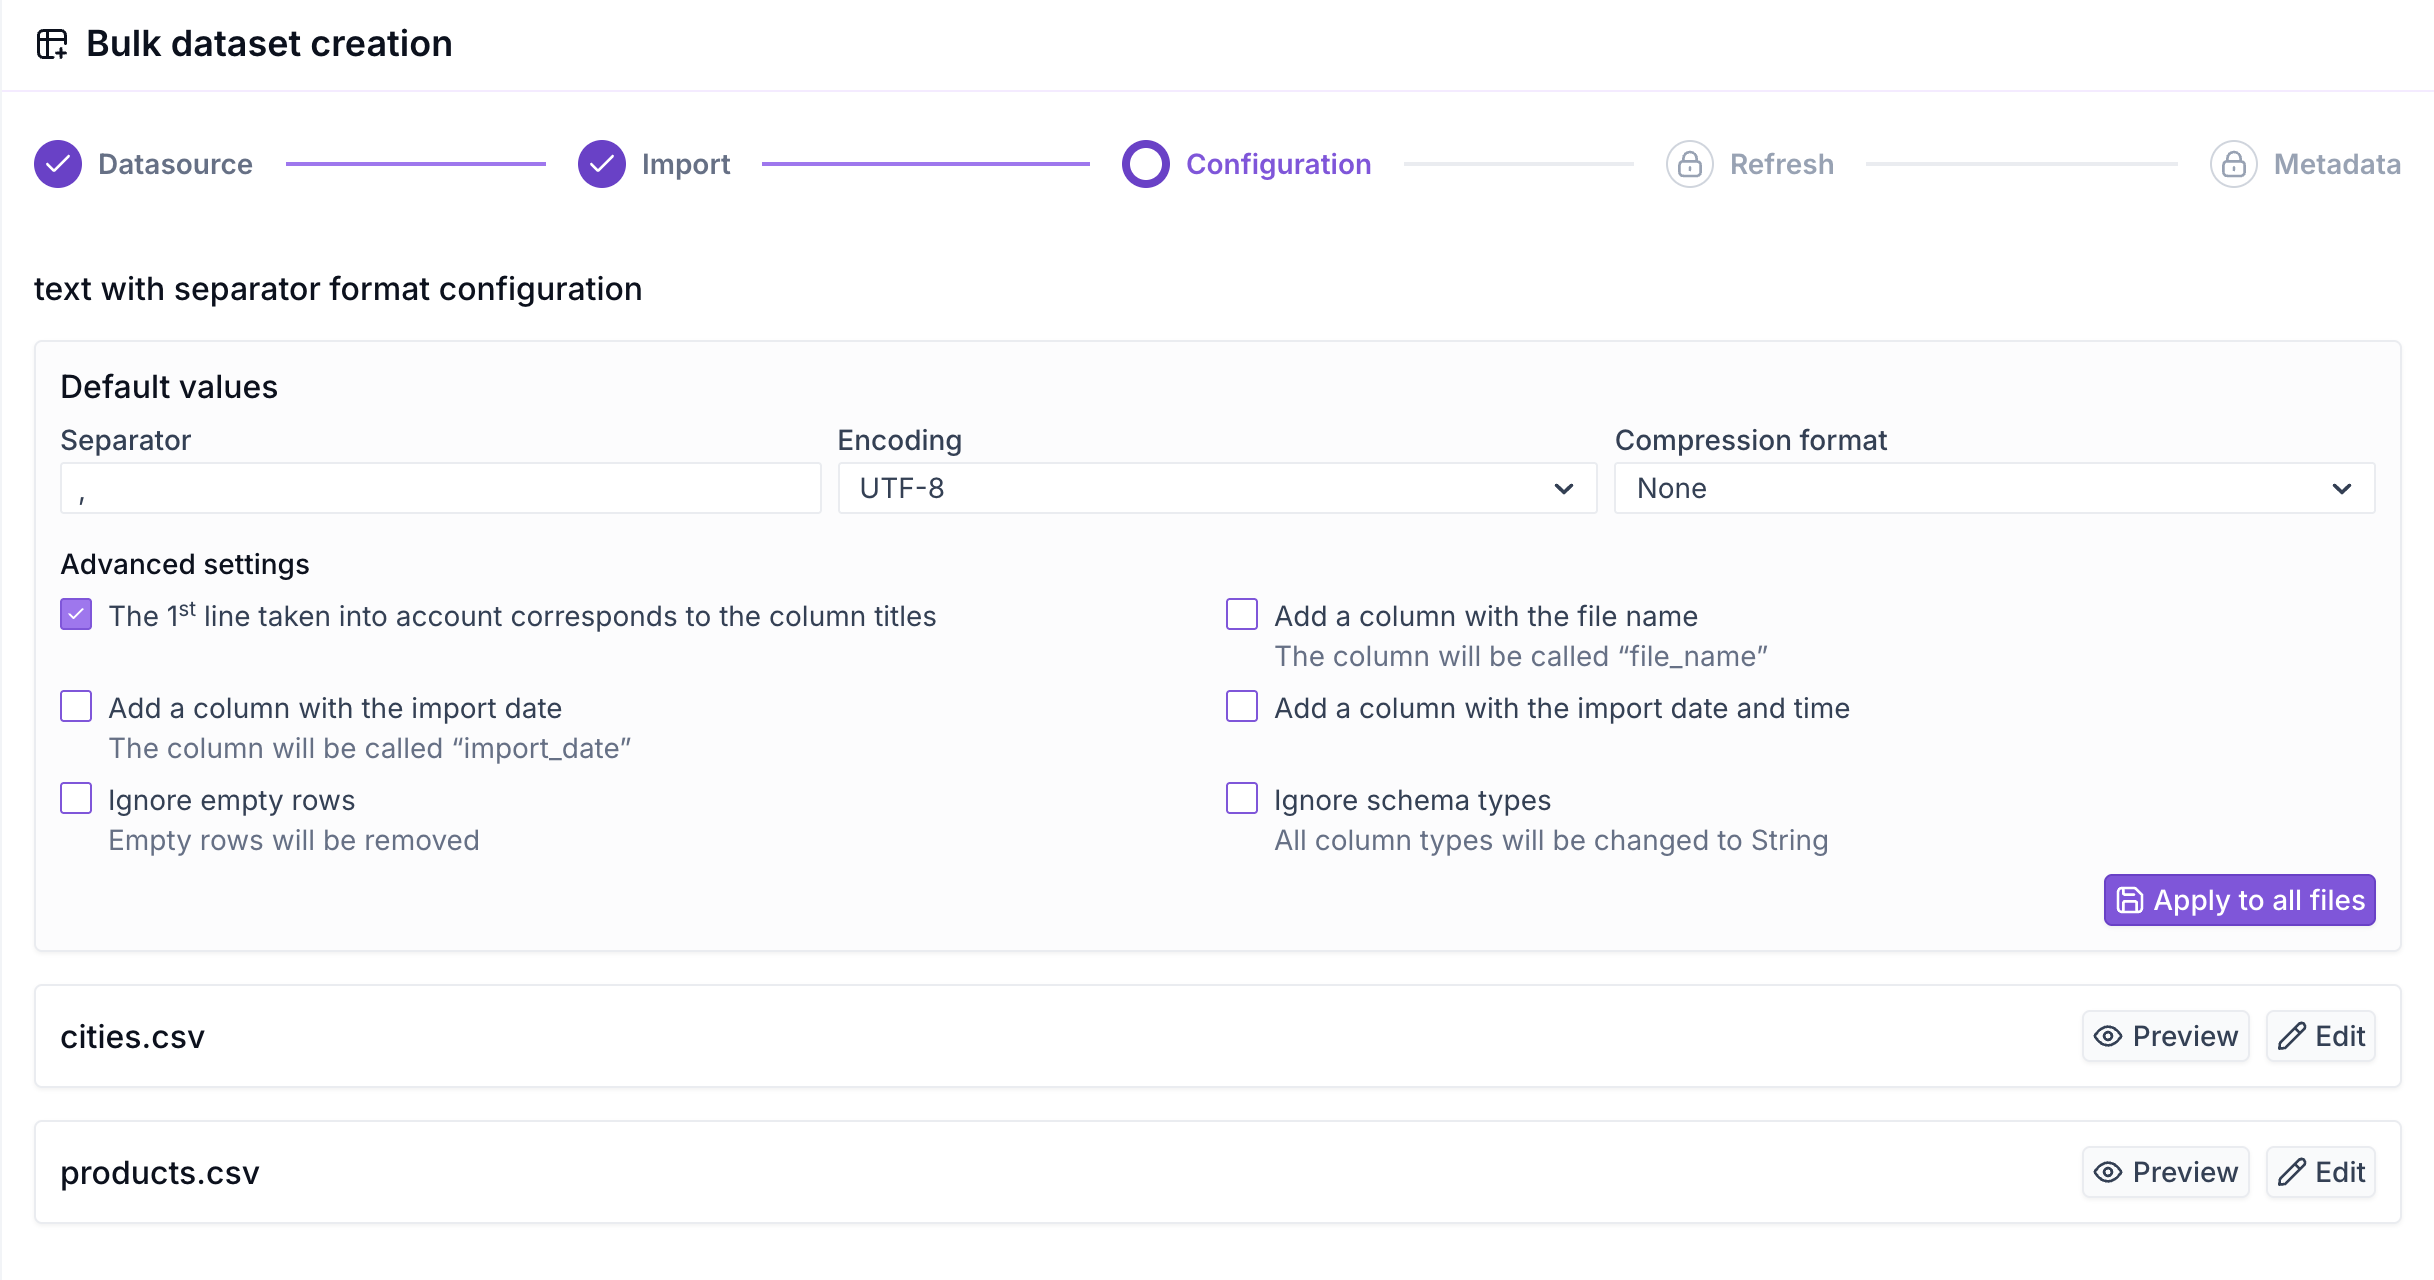Click 'The column will be called "file_name"' hint
The image size is (2434, 1280).
pos(1521,656)
